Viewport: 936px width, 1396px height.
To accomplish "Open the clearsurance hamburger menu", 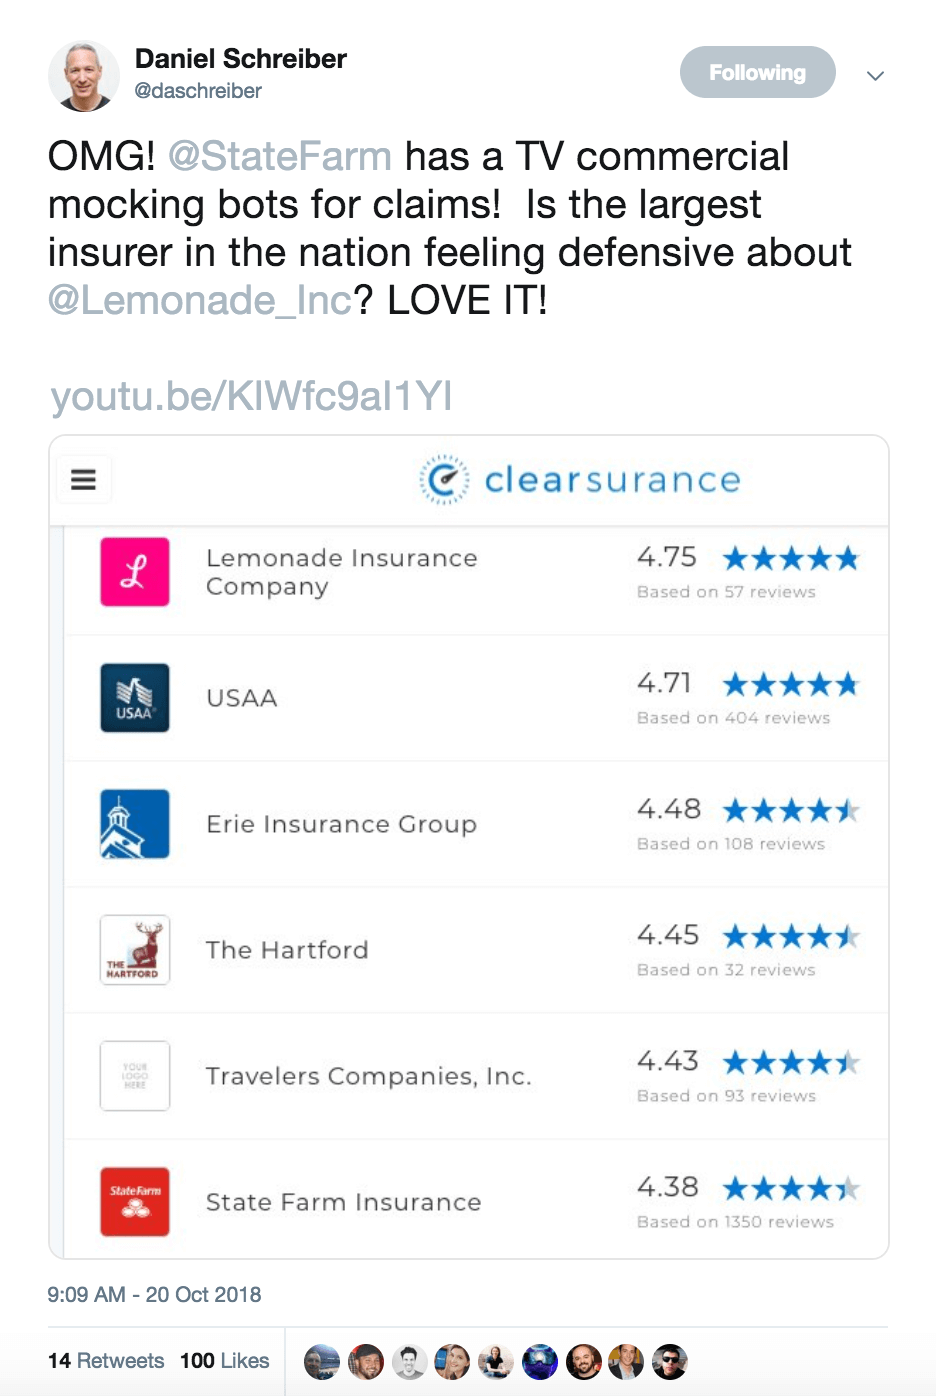I will tap(84, 480).
